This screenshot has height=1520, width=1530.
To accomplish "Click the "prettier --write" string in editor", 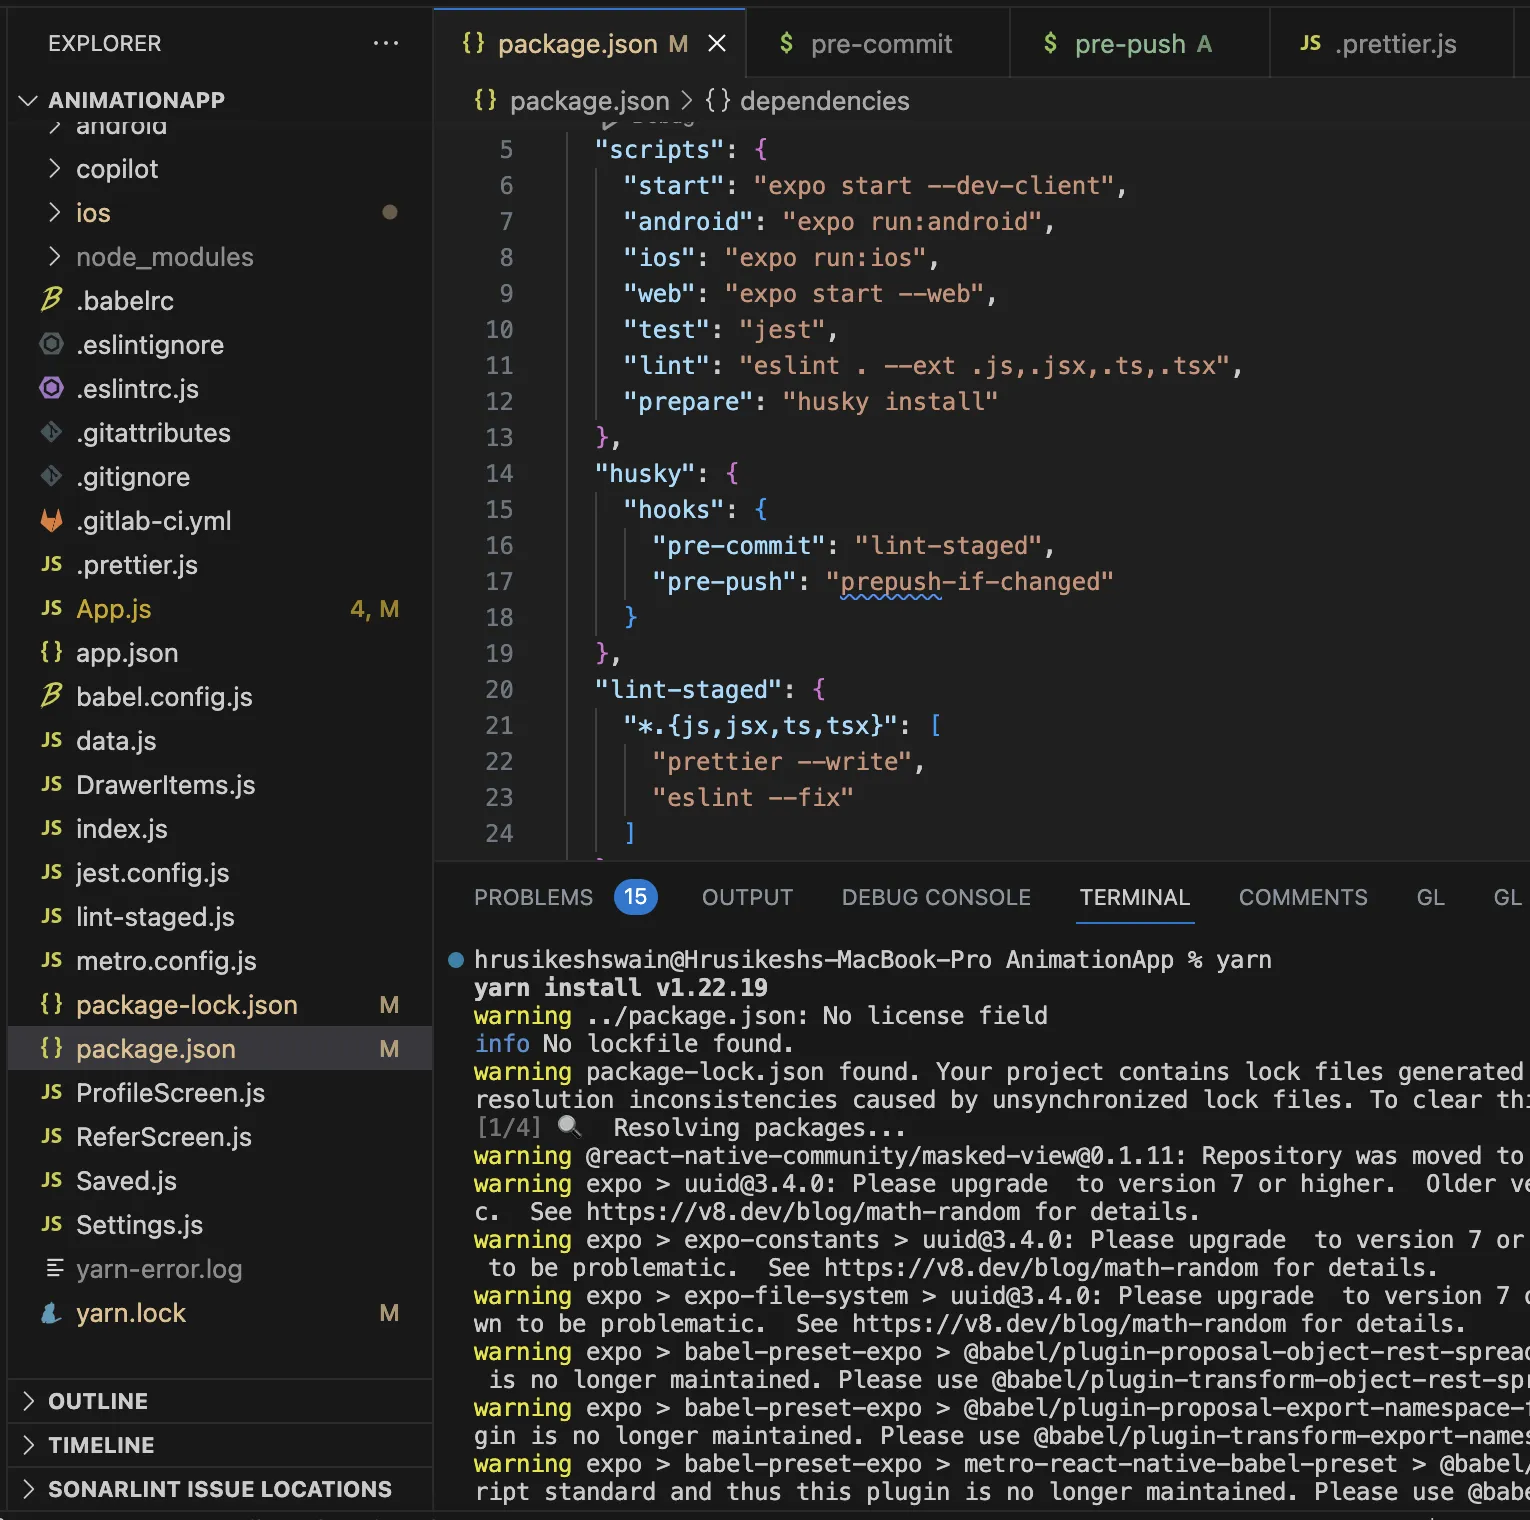I will point(782,761).
